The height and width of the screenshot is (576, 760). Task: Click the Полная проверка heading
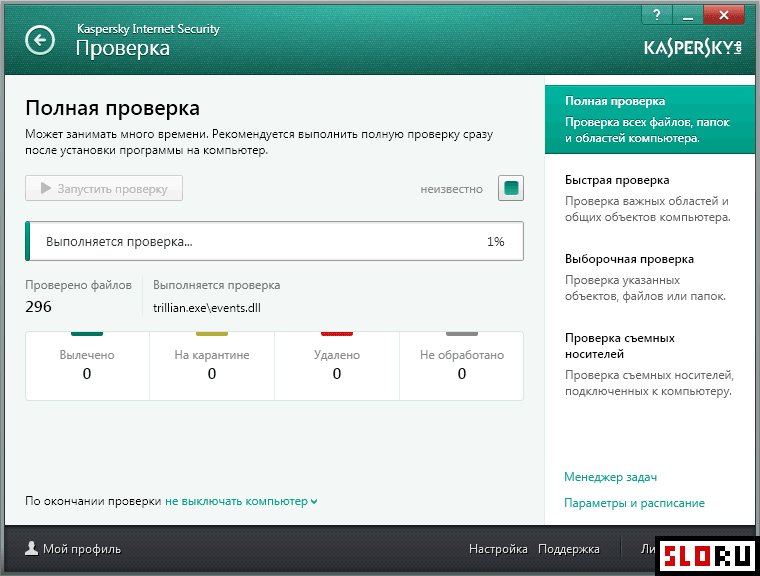(x=112, y=108)
